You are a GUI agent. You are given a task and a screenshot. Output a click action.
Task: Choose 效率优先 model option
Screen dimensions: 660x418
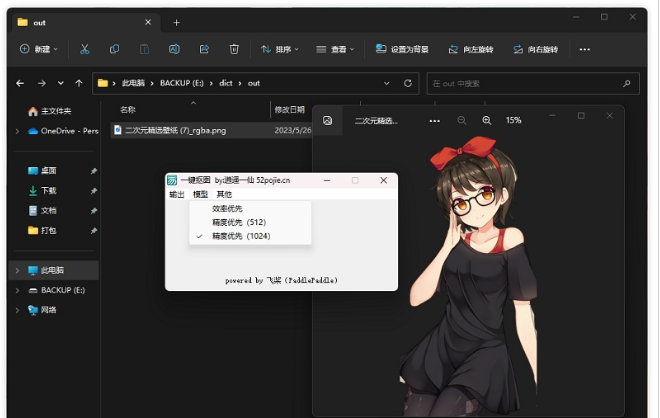pos(250,209)
